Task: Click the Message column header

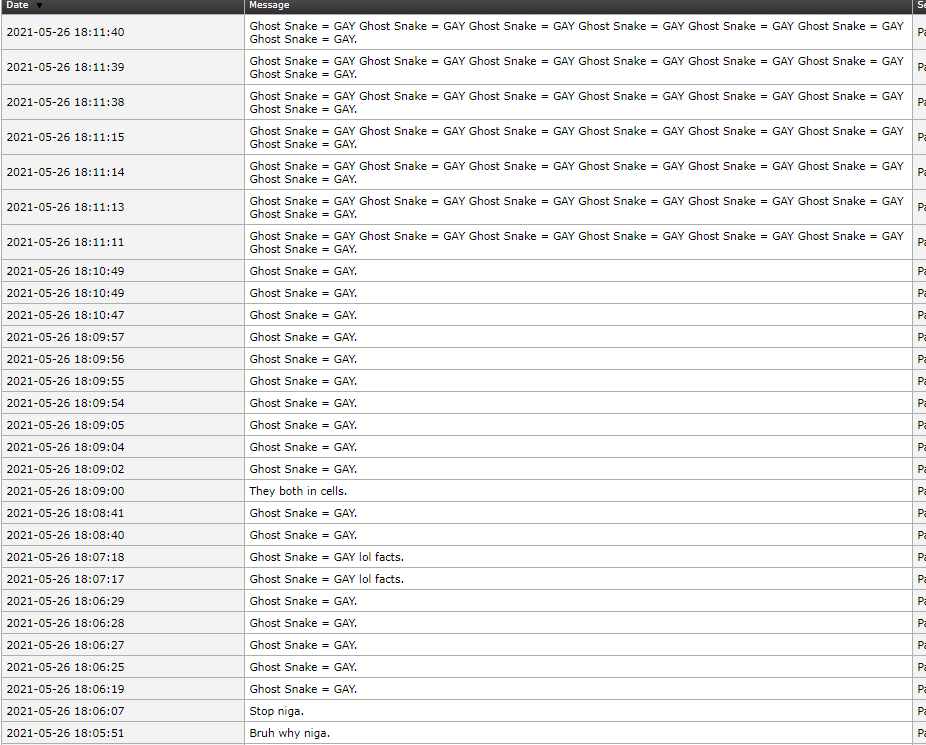Action: [x=269, y=6]
